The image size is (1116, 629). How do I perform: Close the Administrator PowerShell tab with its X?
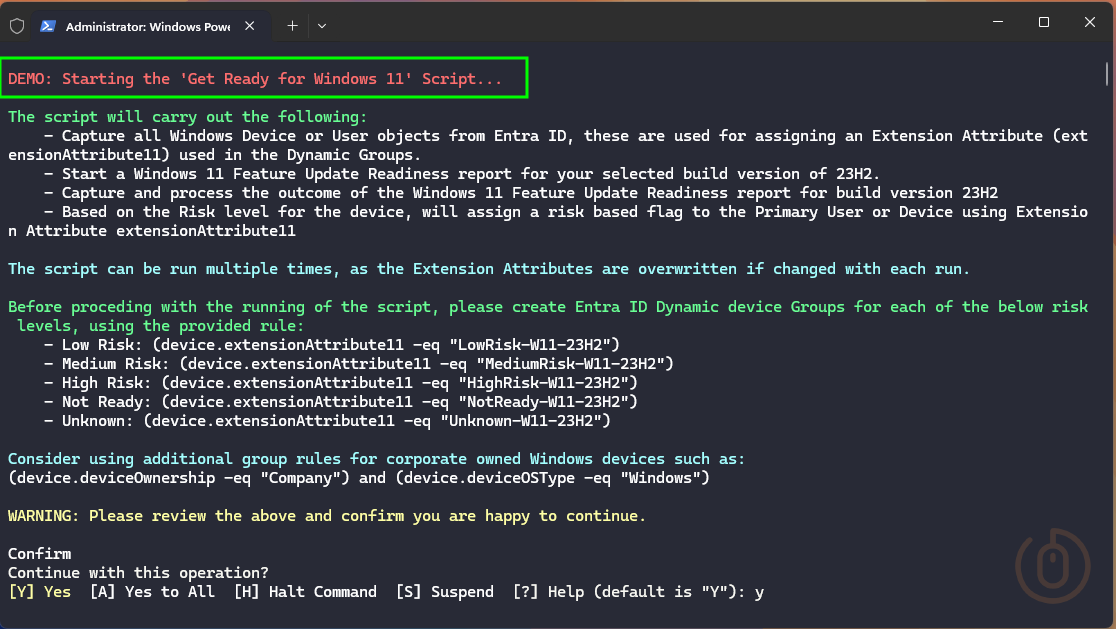click(249, 27)
